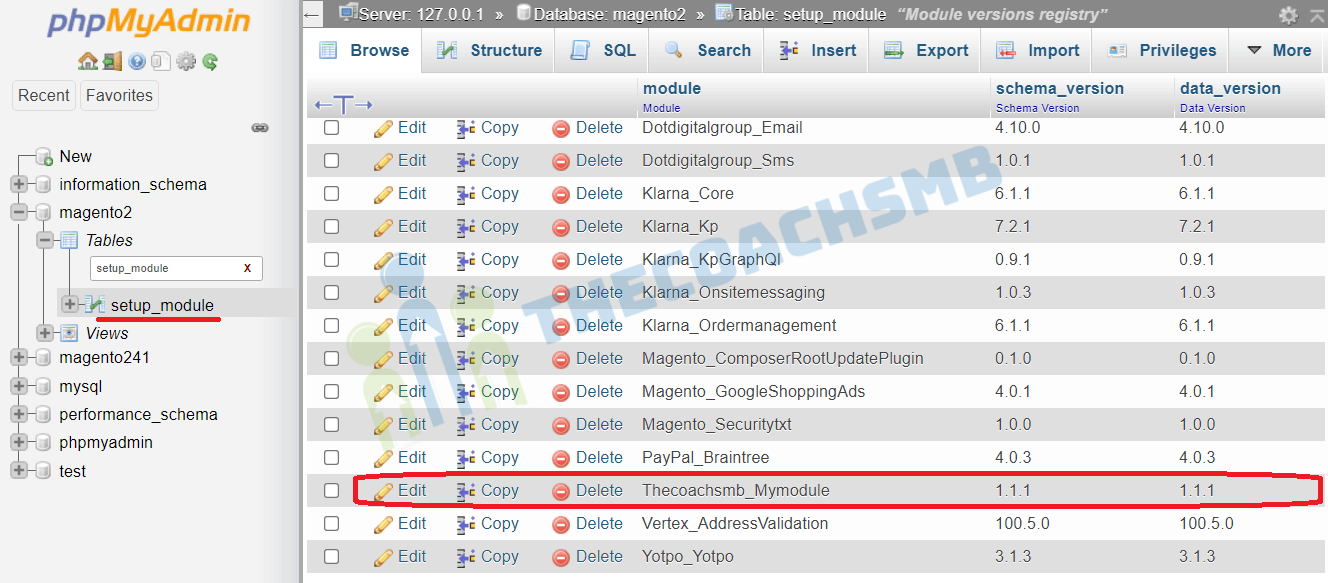This screenshot has height=583, width=1328.
Task: Check the Klarna_Onsitemessaging row checkbox
Action: click(x=332, y=293)
